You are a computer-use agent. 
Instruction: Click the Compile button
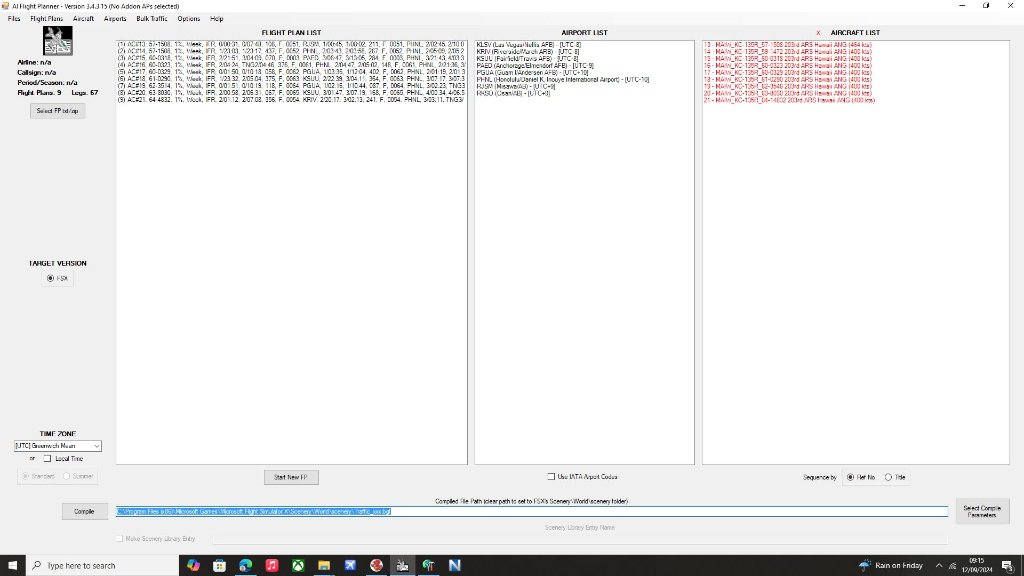[x=84, y=511]
